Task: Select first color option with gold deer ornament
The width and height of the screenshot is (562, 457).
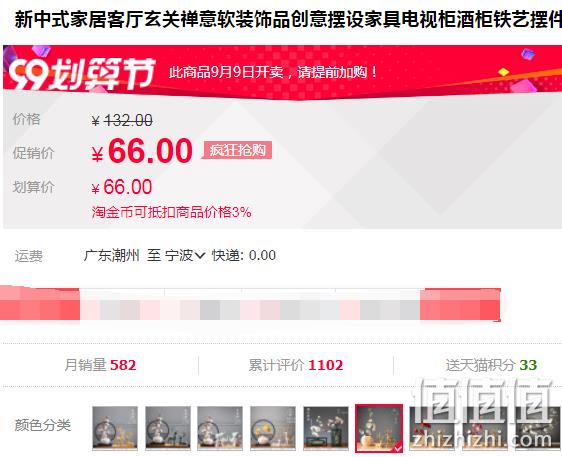Action: click(x=115, y=428)
